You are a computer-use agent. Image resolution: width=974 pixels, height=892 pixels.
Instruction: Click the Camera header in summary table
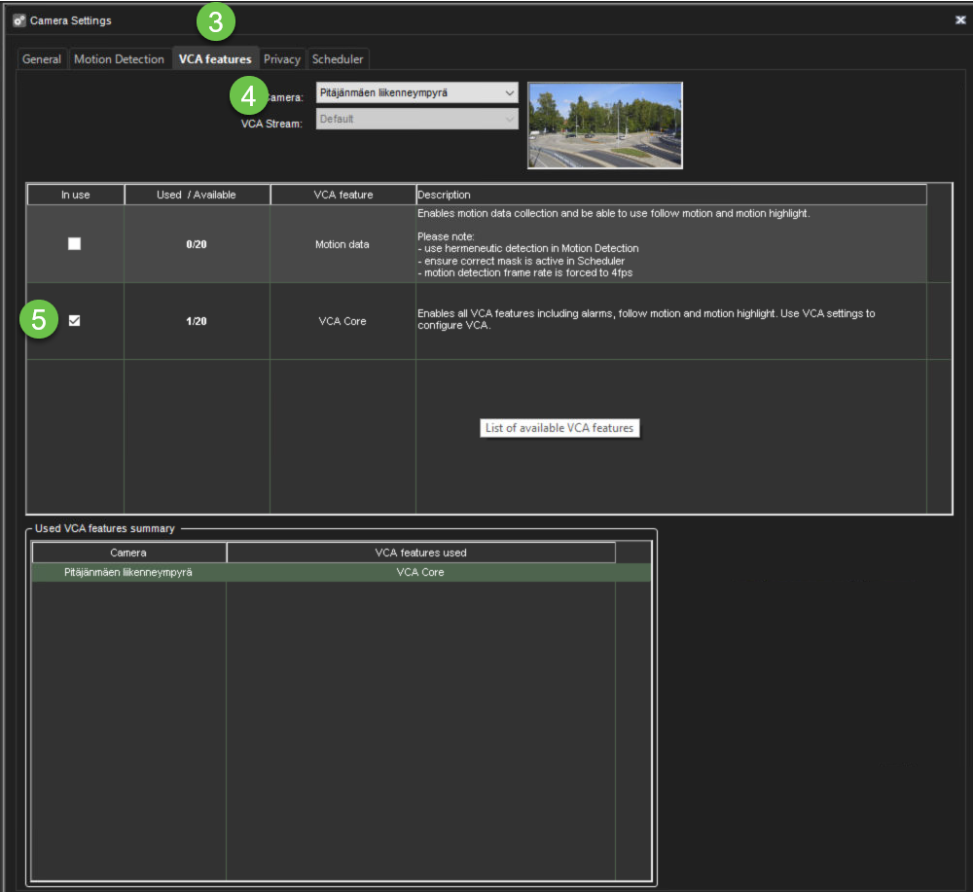(x=128, y=552)
